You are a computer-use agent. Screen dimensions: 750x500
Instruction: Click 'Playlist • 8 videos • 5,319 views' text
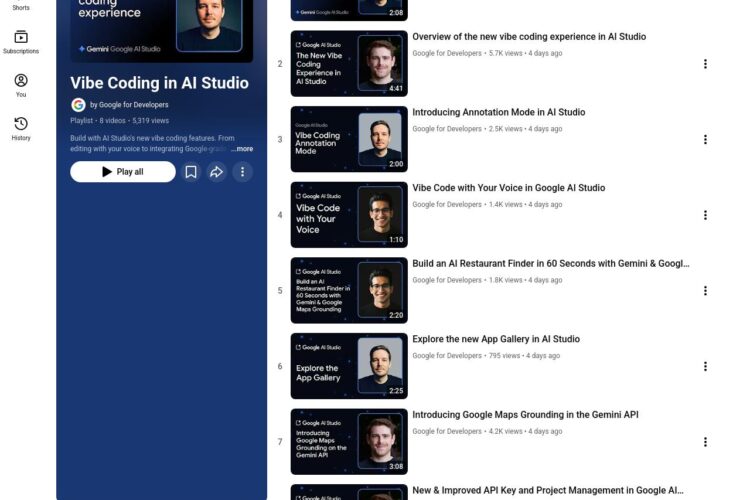(120, 121)
